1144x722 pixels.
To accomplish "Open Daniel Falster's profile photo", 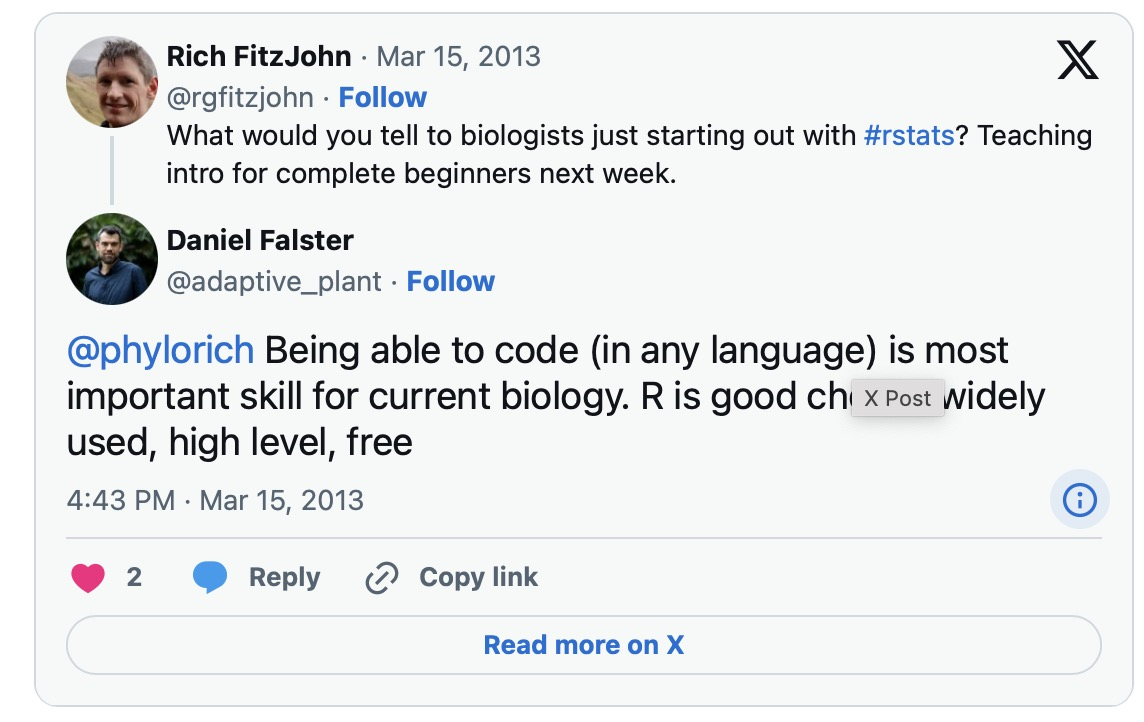I will coord(112,259).
